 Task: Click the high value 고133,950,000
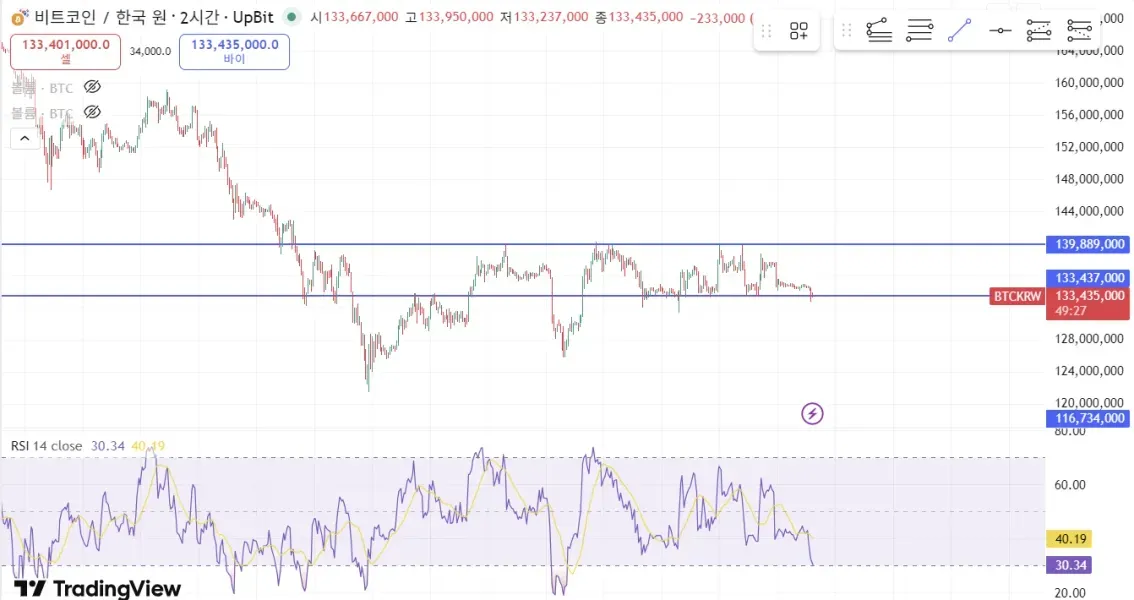coord(449,17)
